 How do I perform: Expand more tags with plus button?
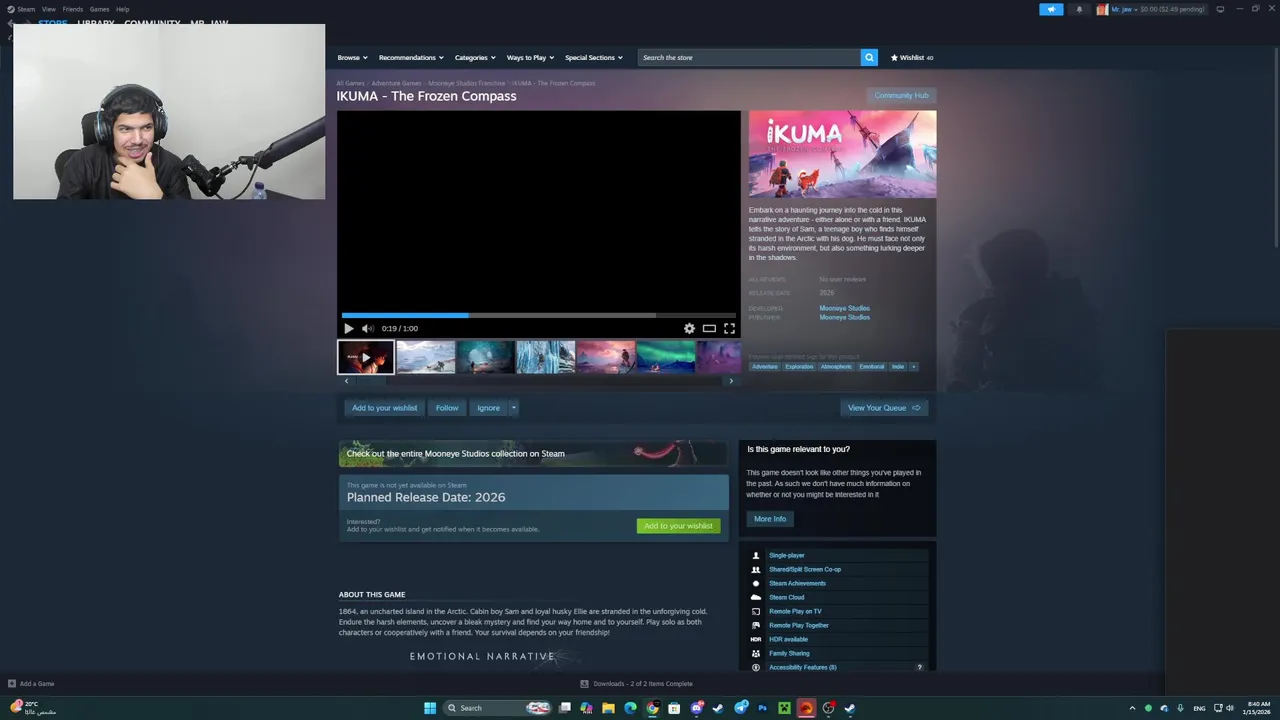point(913,366)
